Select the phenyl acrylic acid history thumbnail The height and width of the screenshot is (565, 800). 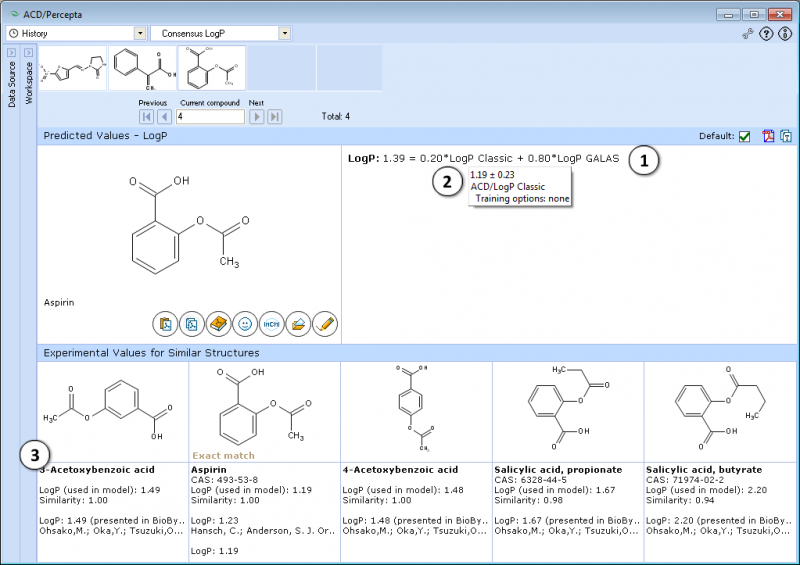142,68
